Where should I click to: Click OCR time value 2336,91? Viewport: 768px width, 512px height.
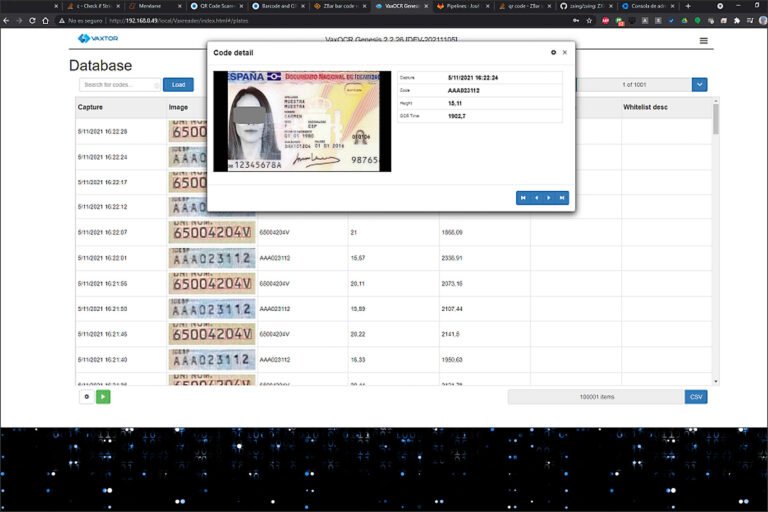pos(452,258)
